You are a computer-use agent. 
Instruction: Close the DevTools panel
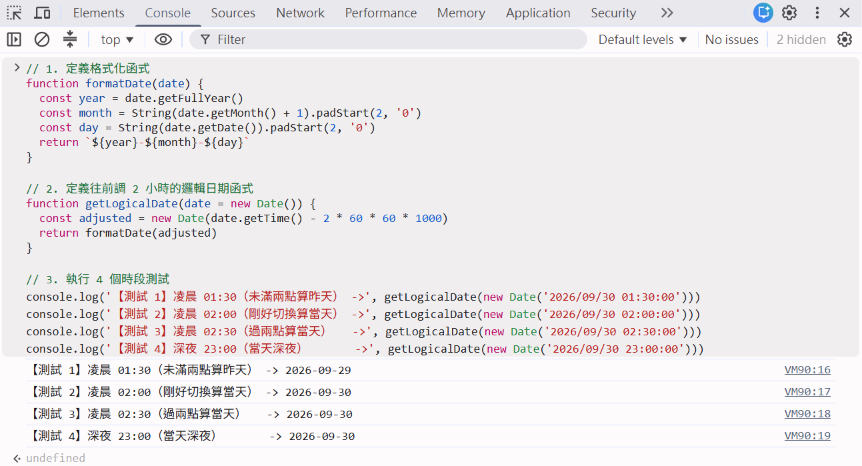point(845,13)
